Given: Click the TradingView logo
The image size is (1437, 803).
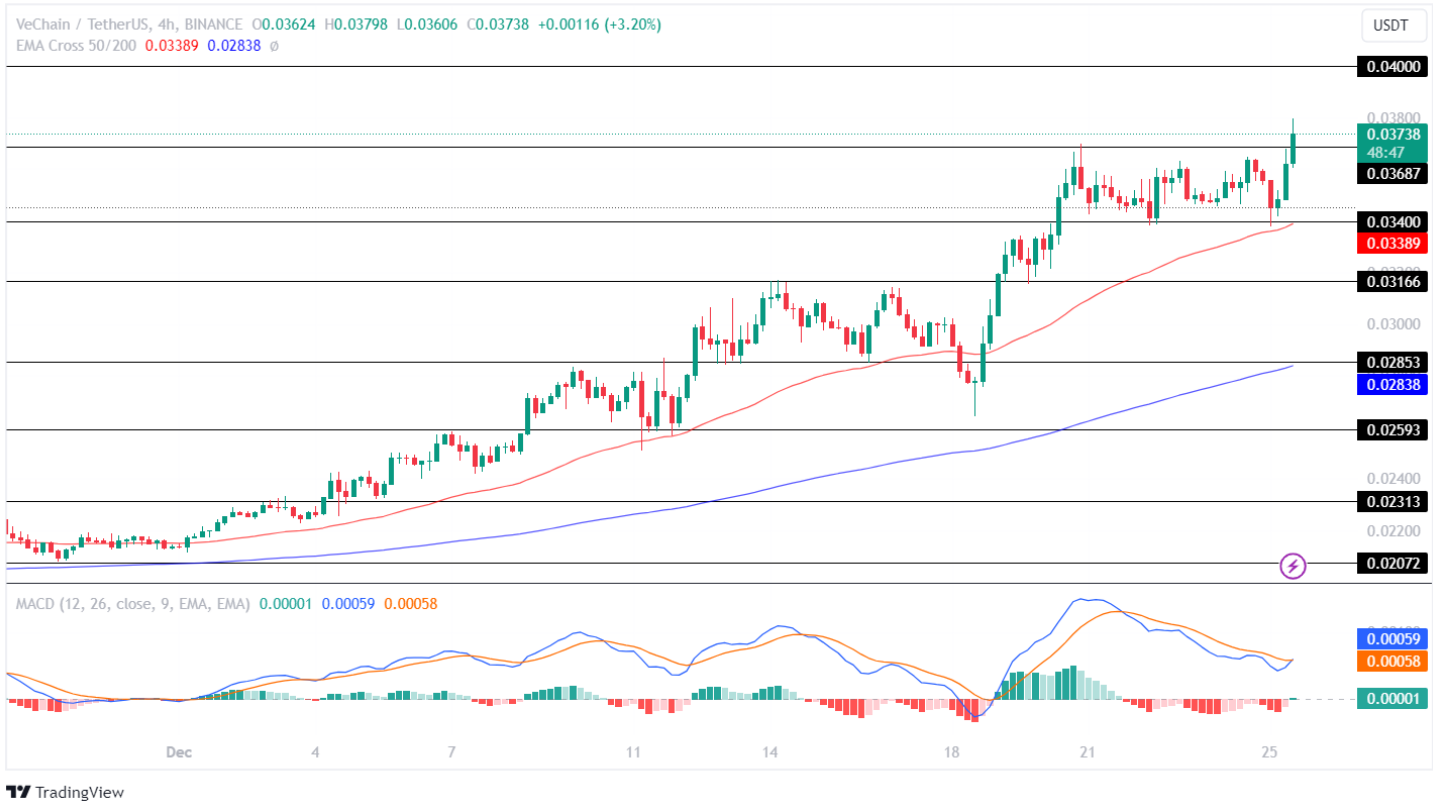Looking at the screenshot, I should coord(67,792).
